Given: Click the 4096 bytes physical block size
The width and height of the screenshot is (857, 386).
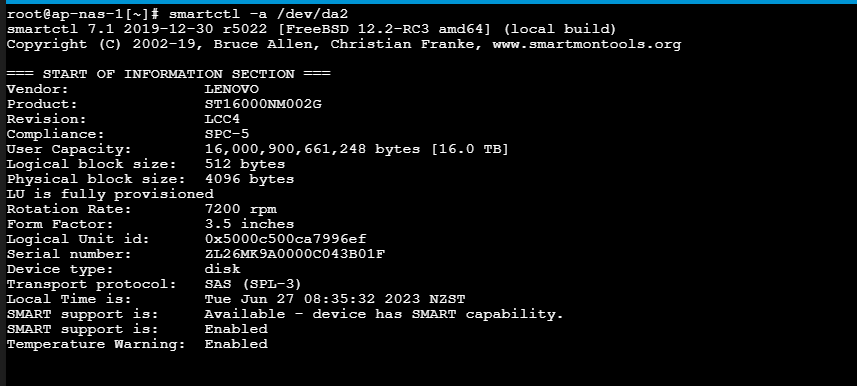Looking at the screenshot, I should [x=249, y=179].
